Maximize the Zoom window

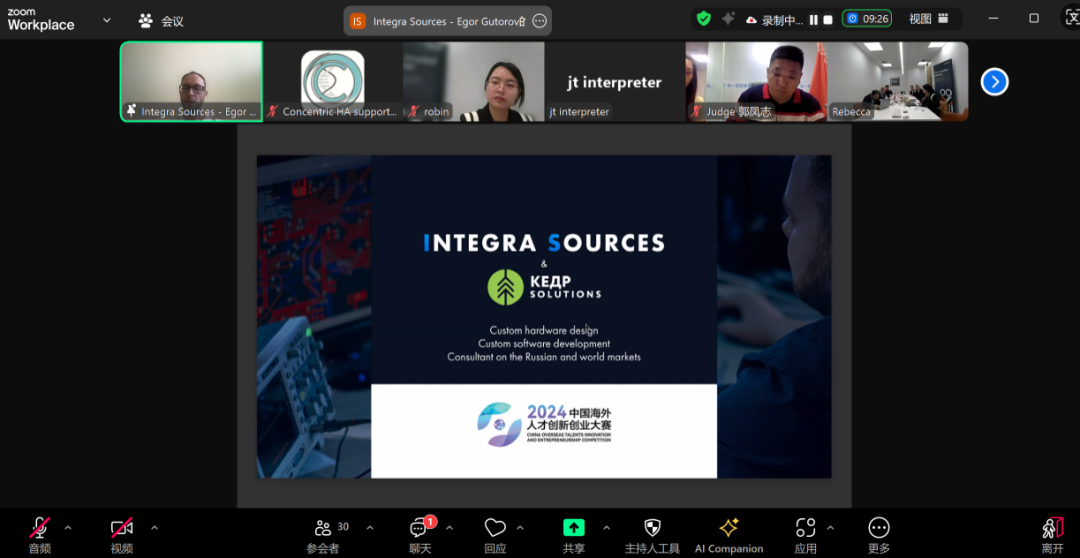point(1034,19)
